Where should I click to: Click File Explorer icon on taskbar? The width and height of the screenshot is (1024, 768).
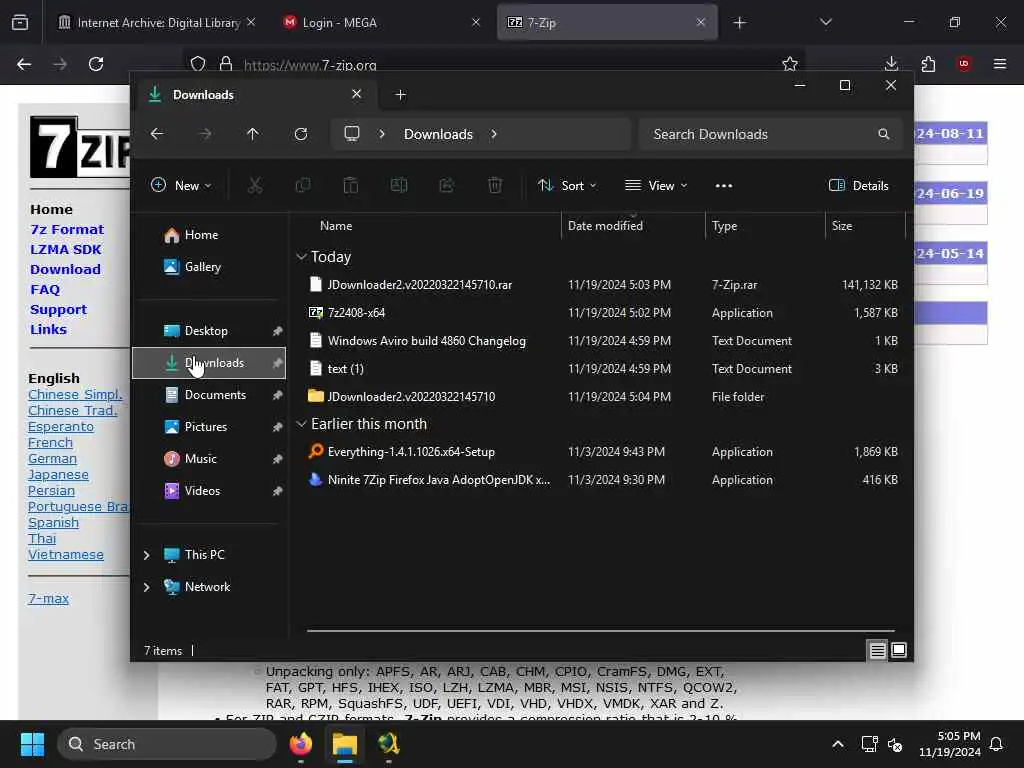(x=345, y=744)
